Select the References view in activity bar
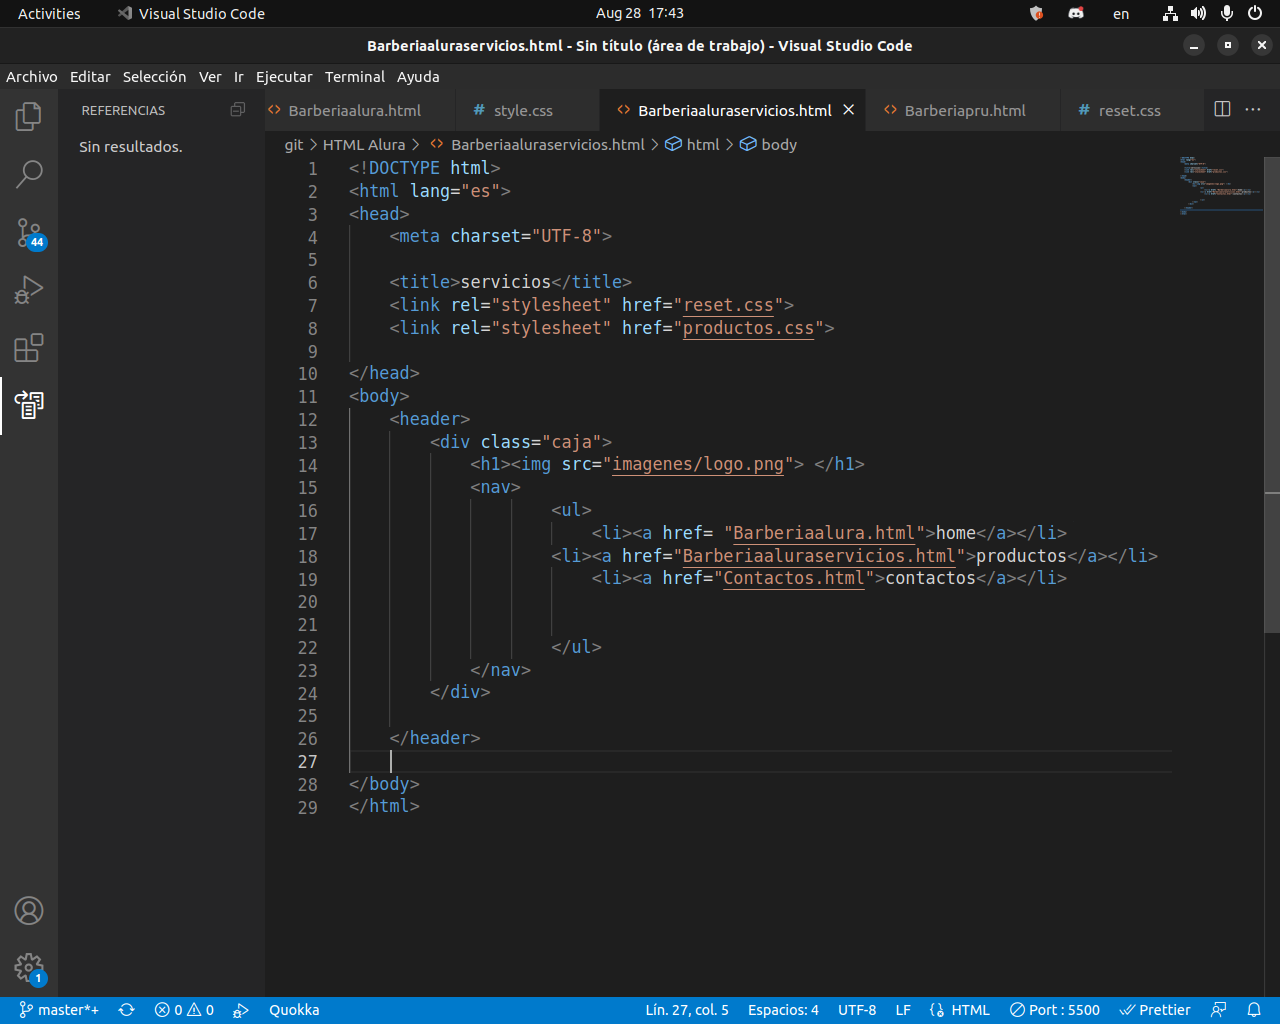Image resolution: width=1280 pixels, height=1024 pixels. (x=29, y=405)
